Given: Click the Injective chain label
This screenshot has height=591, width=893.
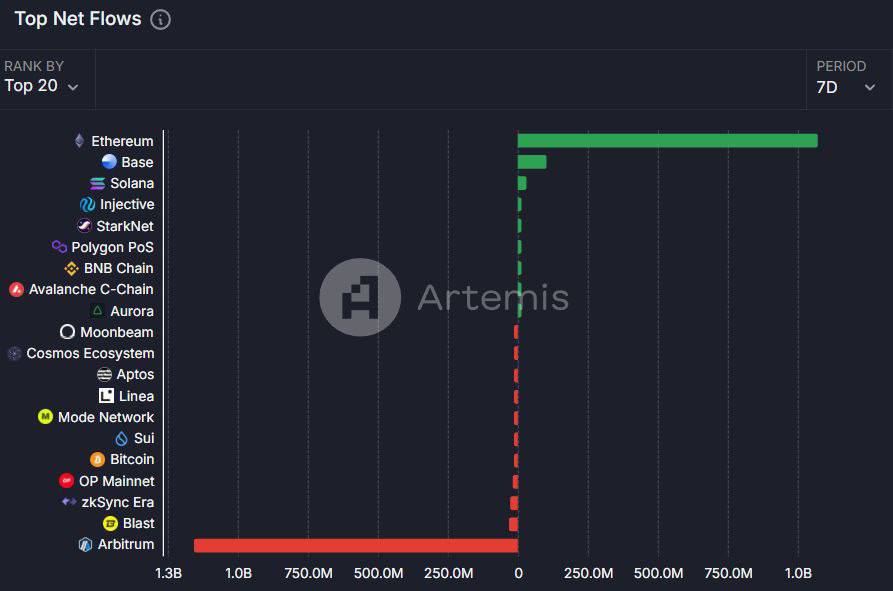Looking at the screenshot, I should [127, 204].
